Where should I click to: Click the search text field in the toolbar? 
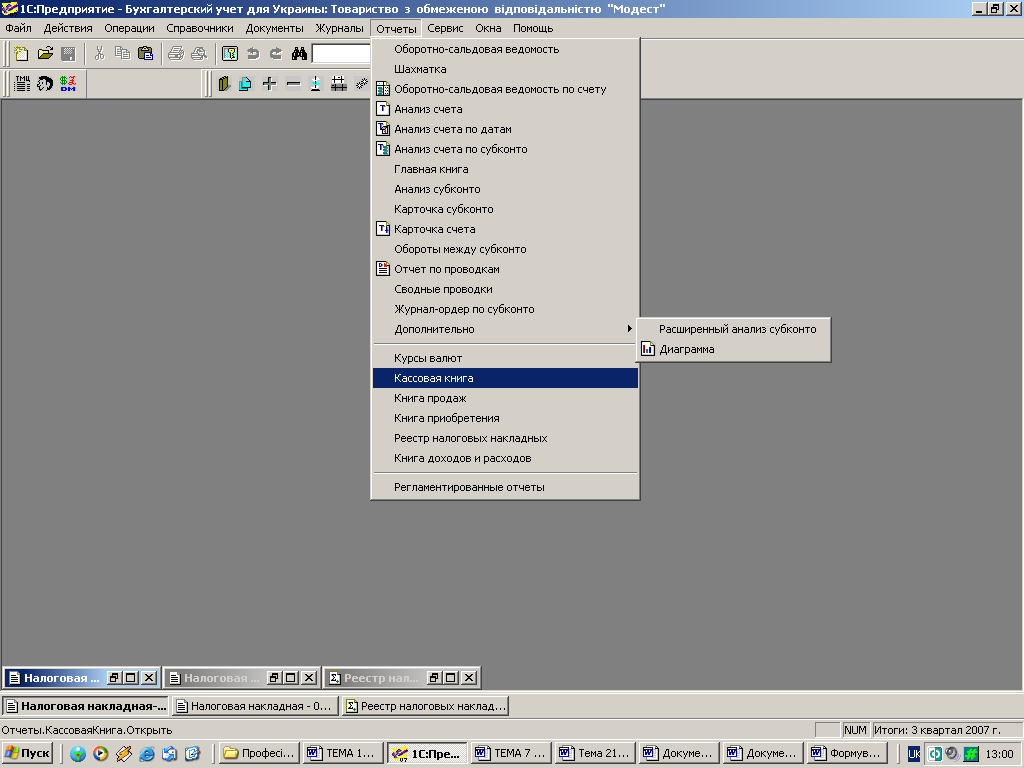pyautogui.click(x=341, y=54)
